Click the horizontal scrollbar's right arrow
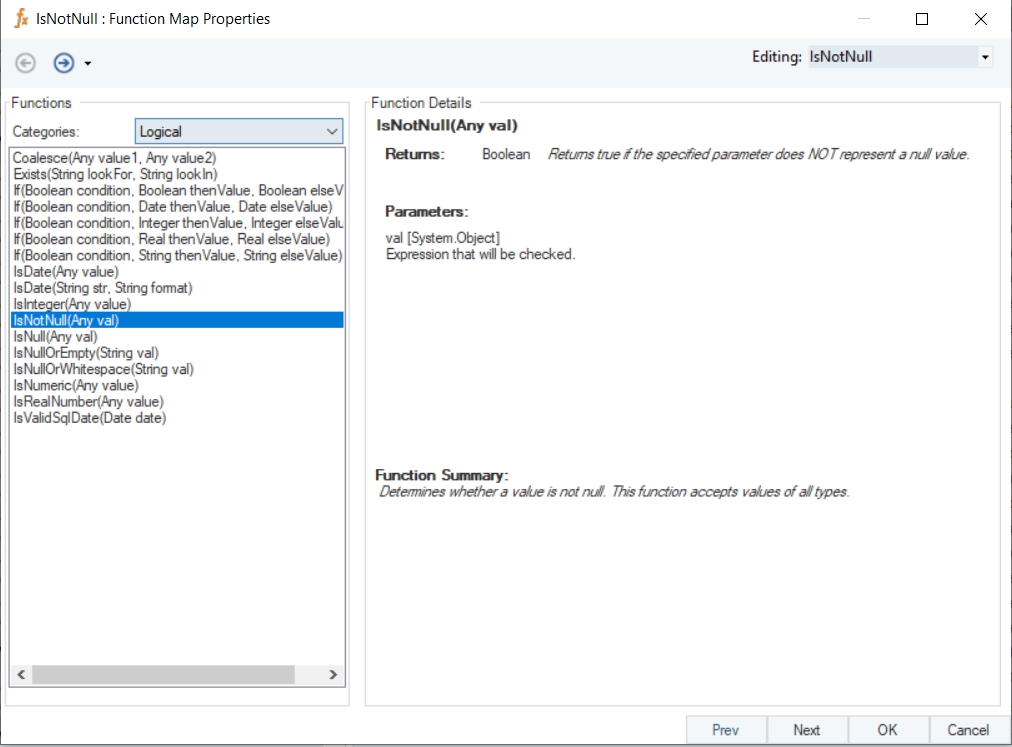Screen dimensions: 1012x747 (x=334, y=675)
